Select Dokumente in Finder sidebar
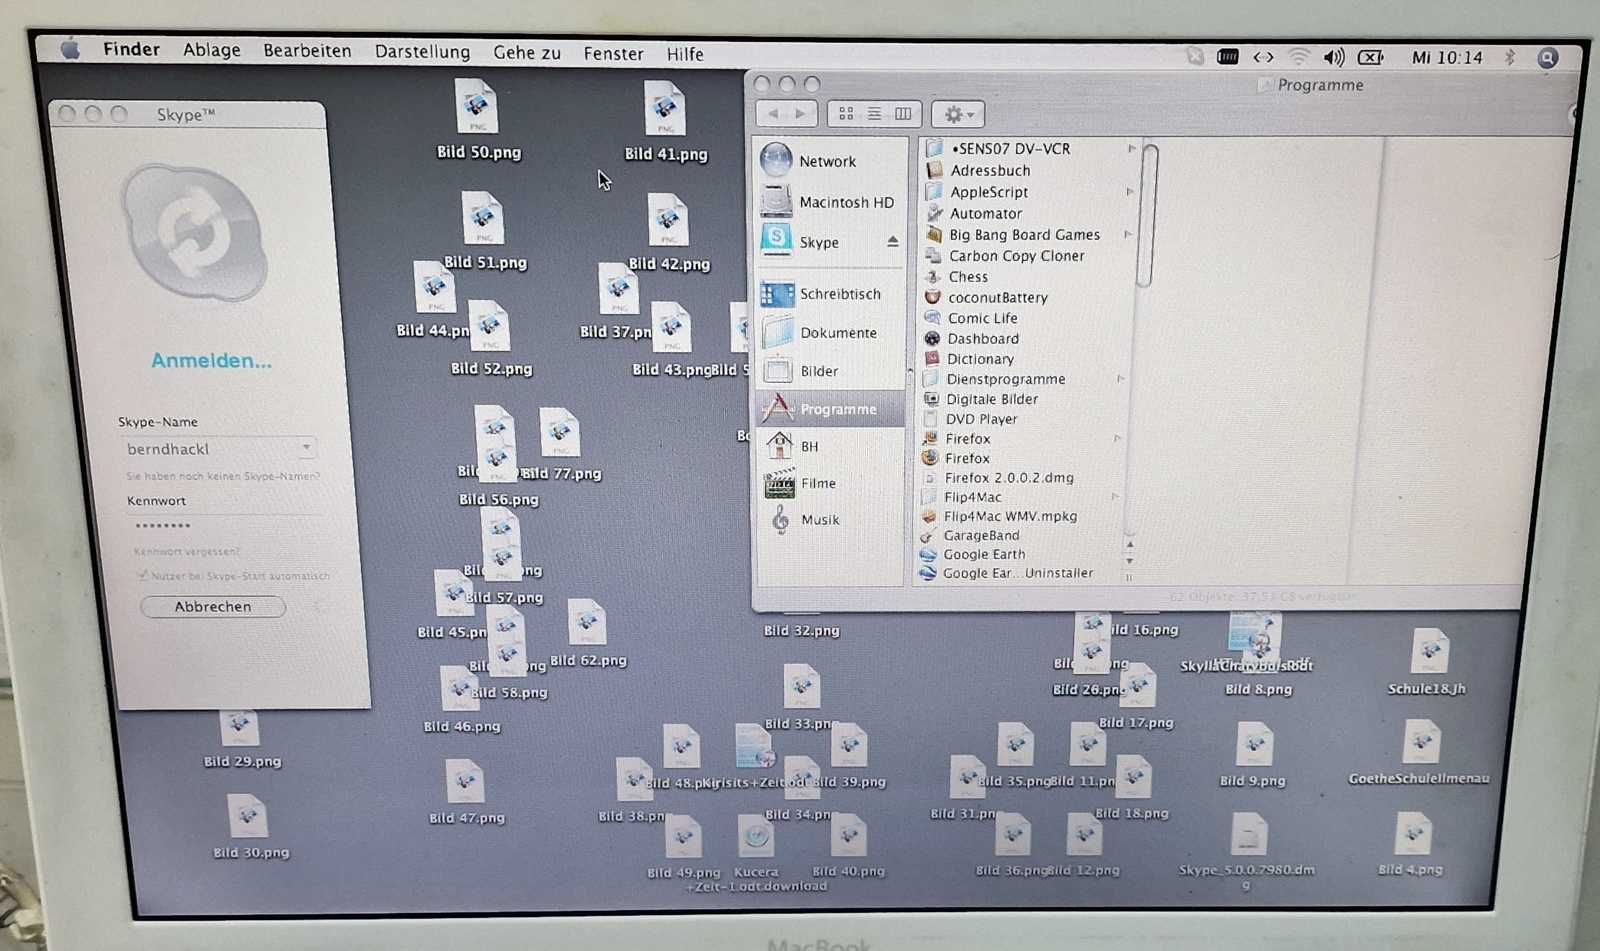Screen dimensions: 1600x951 tap(830, 333)
